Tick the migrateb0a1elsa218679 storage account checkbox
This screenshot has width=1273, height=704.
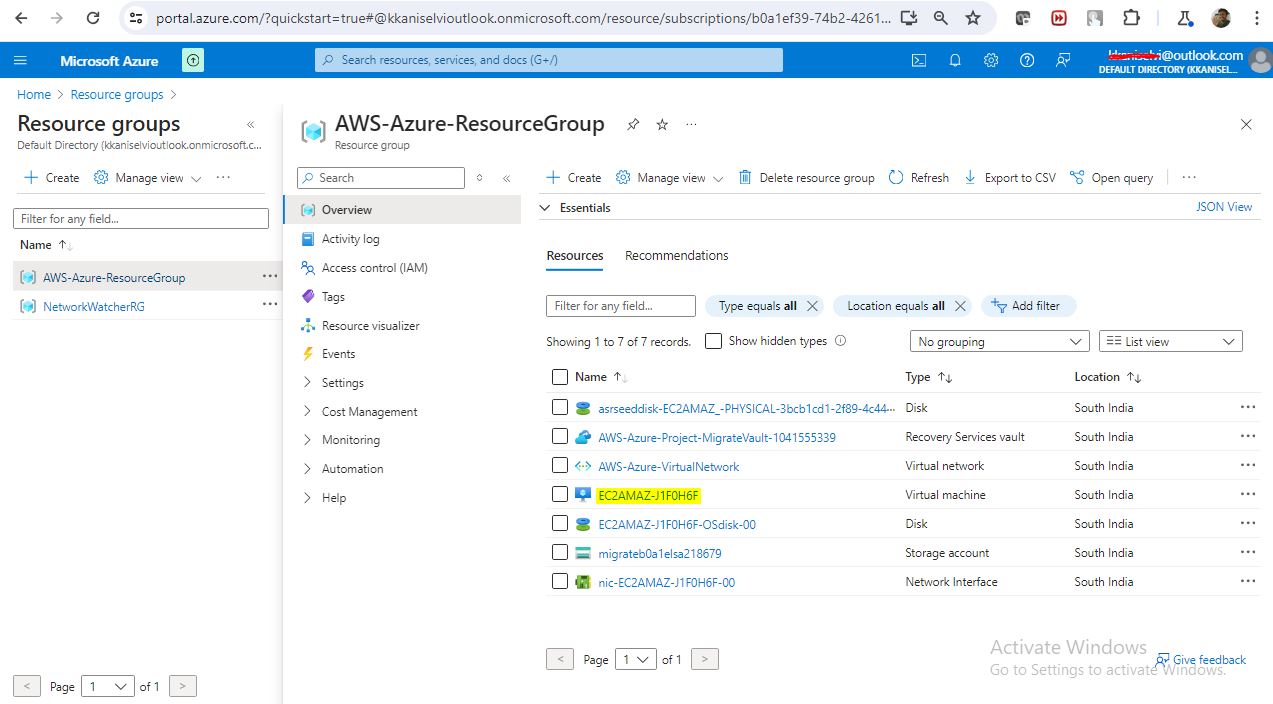(x=560, y=553)
